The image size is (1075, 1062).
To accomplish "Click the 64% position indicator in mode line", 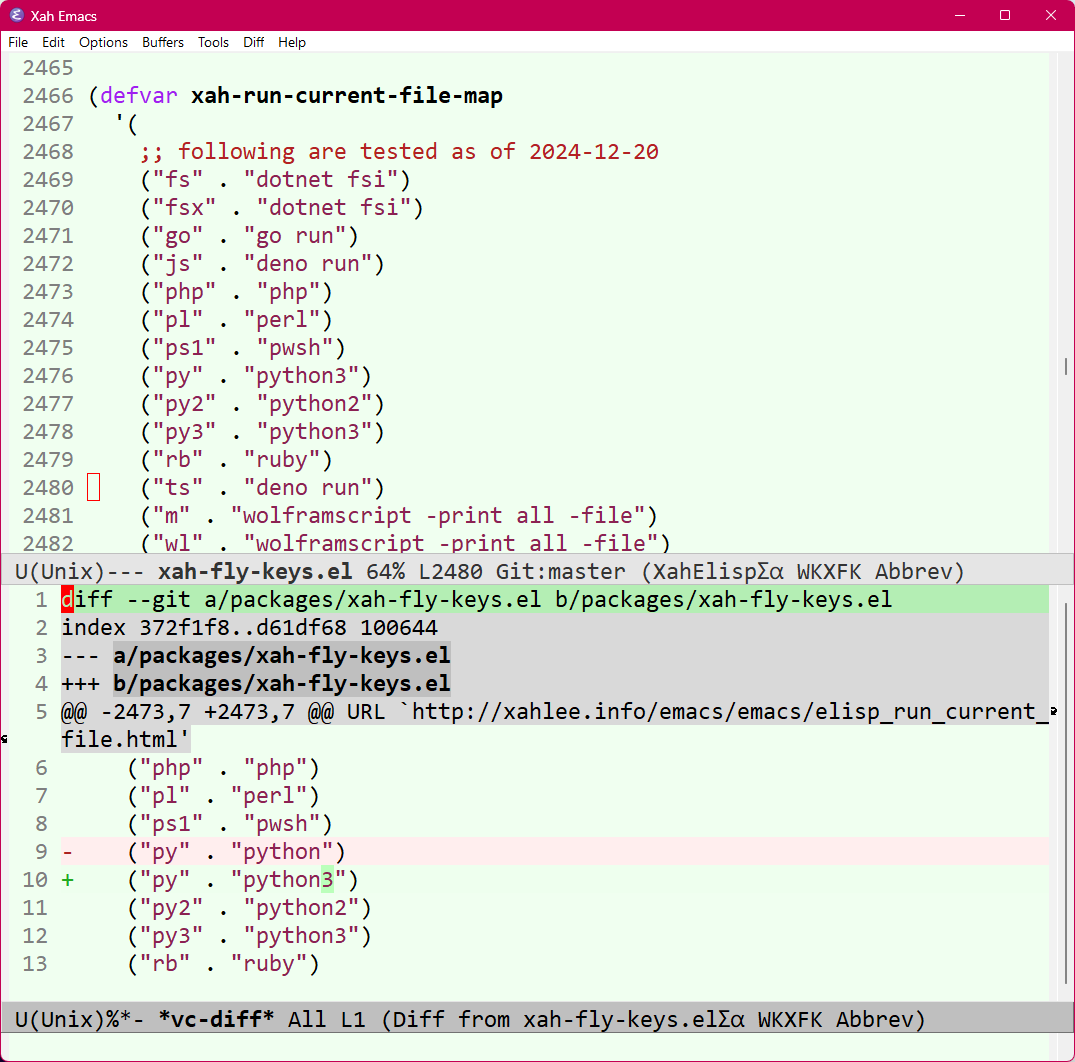I will [x=385, y=571].
